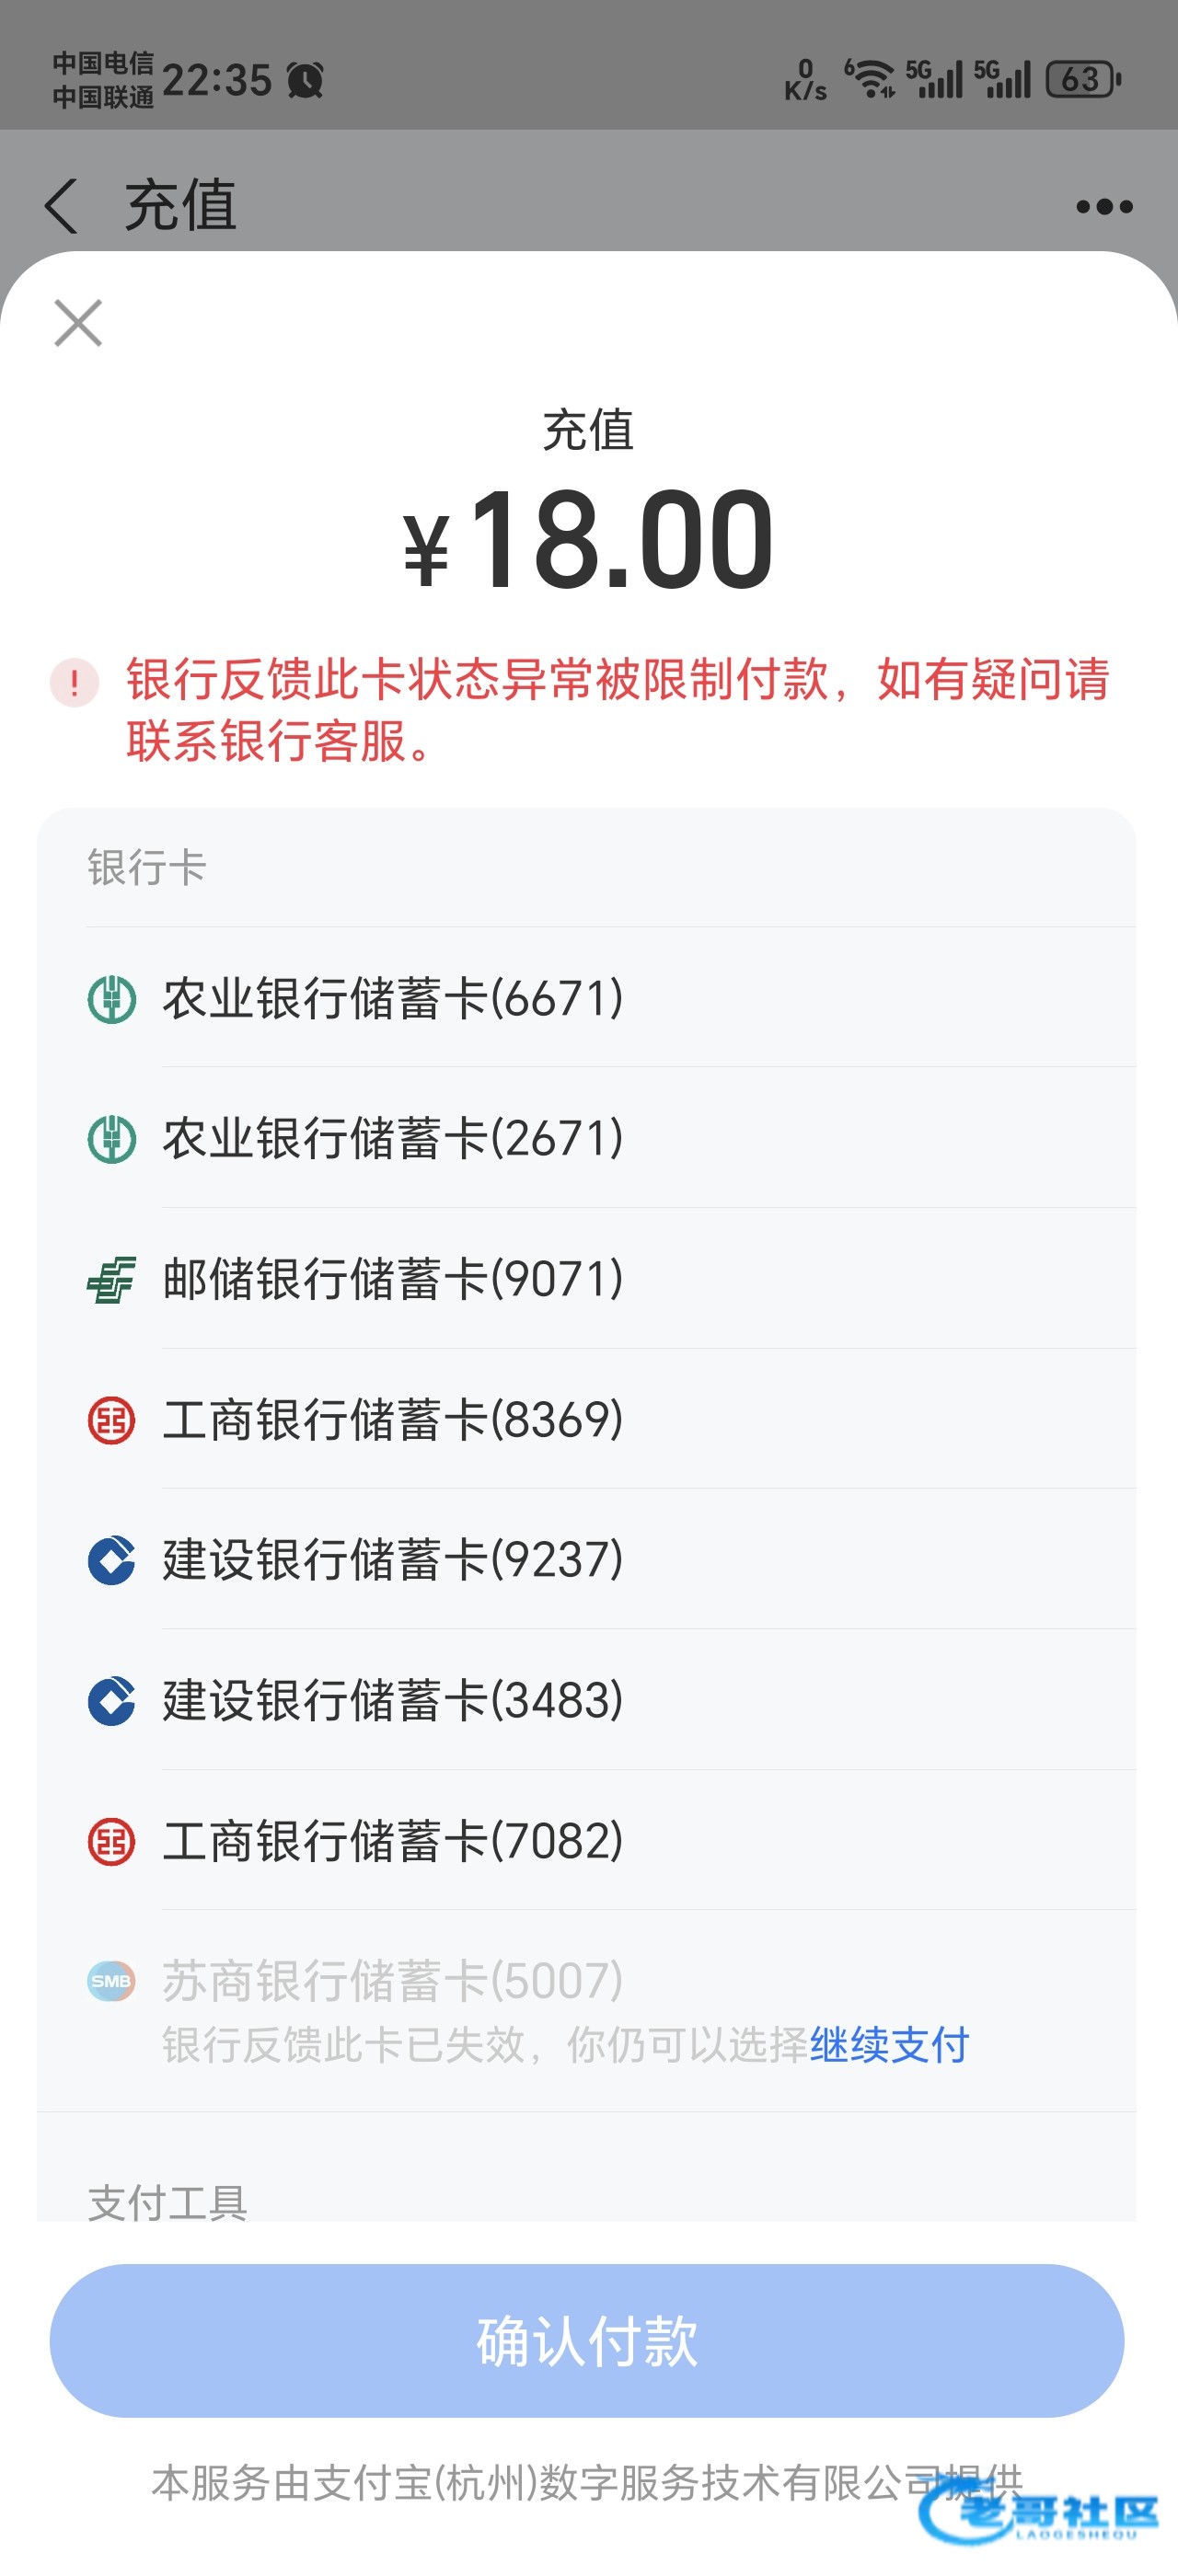Tap the Postal Savings Bank logo icon
Screen dimensions: 1178x2576
[x=111, y=1279]
